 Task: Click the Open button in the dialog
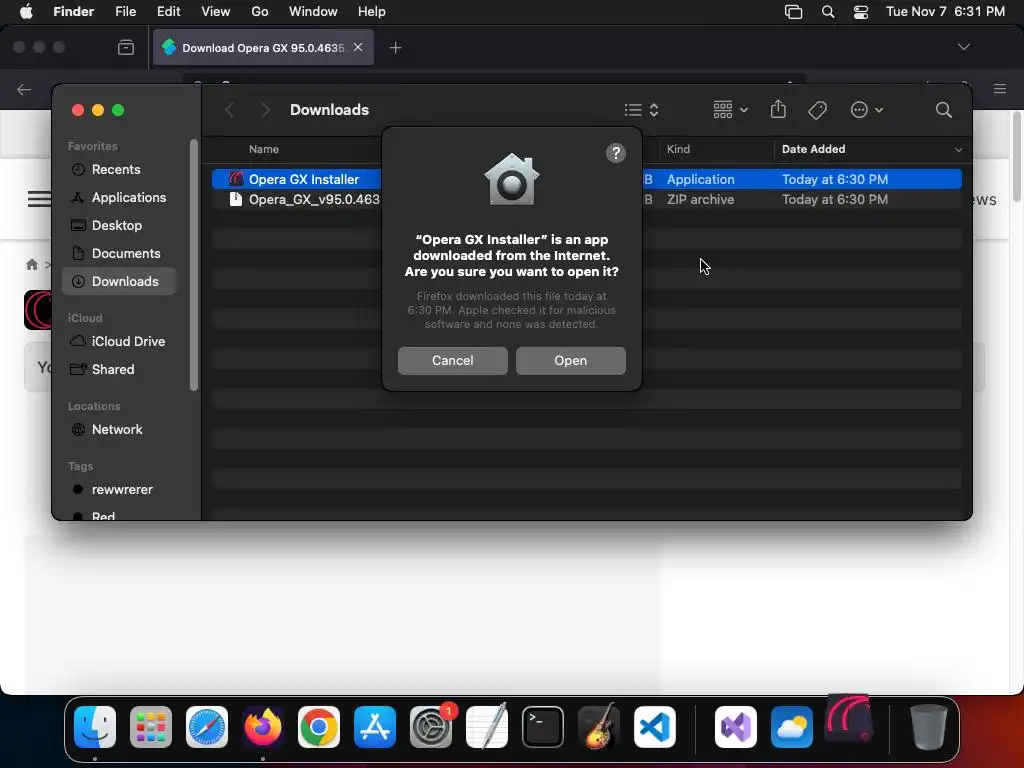pyautogui.click(x=570, y=360)
